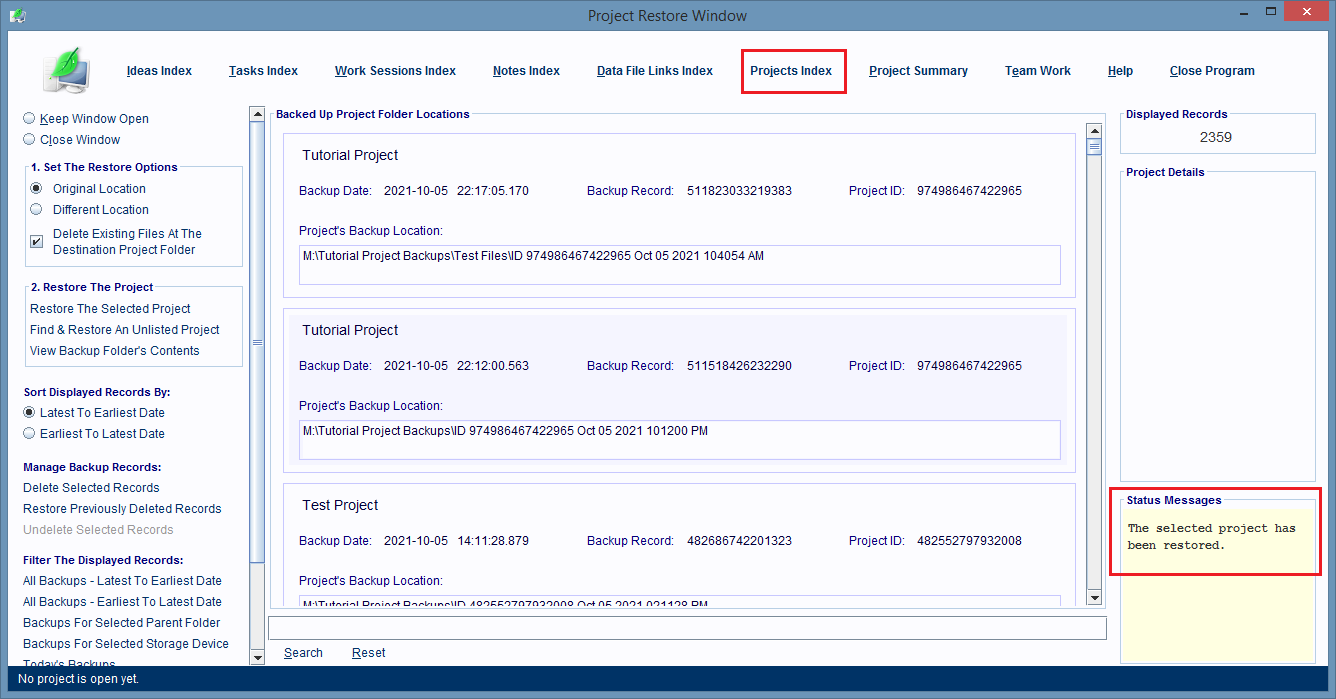
Task: Open Find & Restore An Unlisted Project
Action: pyautogui.click(x=125, y=330)
